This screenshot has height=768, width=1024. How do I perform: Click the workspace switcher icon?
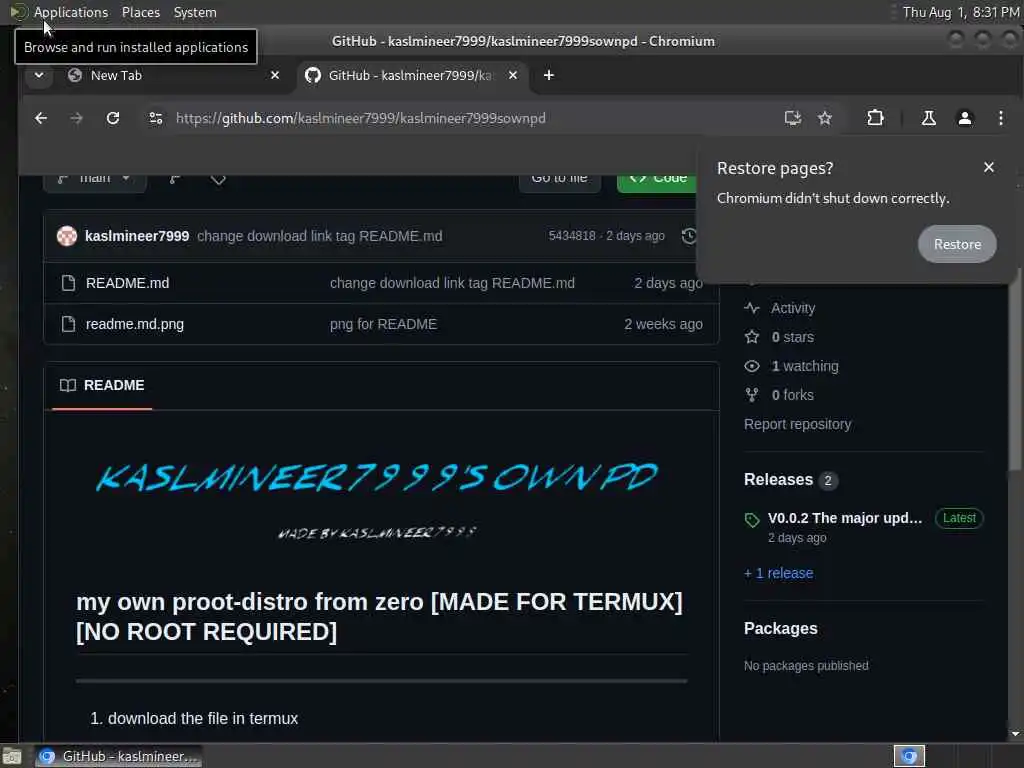(x=909, y=756)
